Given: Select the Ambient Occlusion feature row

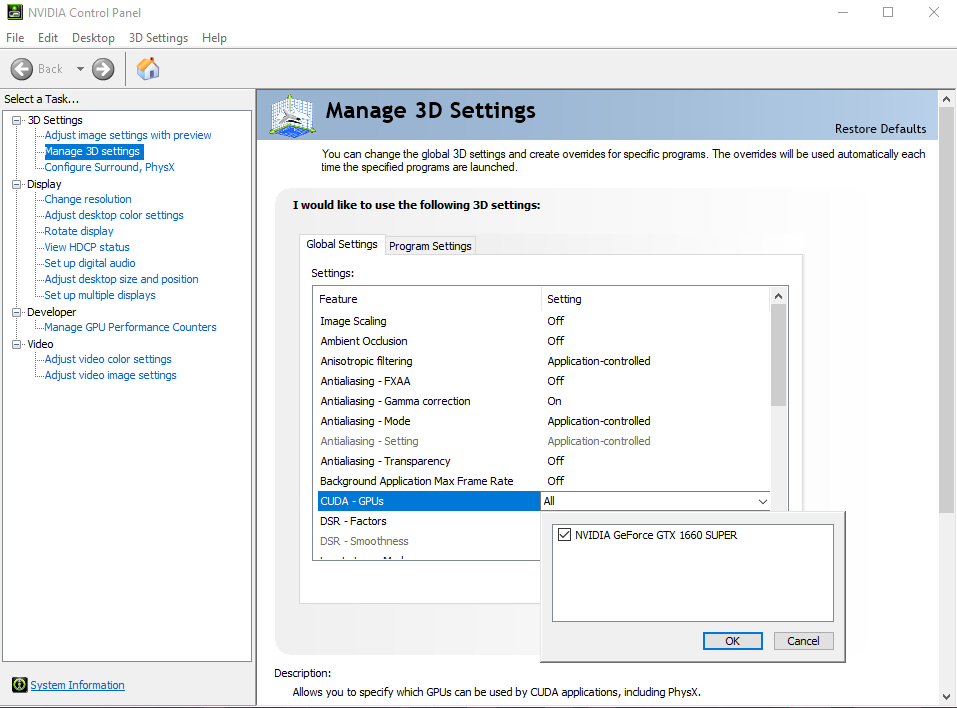Looking at the screenshot, I should (543, 341).
